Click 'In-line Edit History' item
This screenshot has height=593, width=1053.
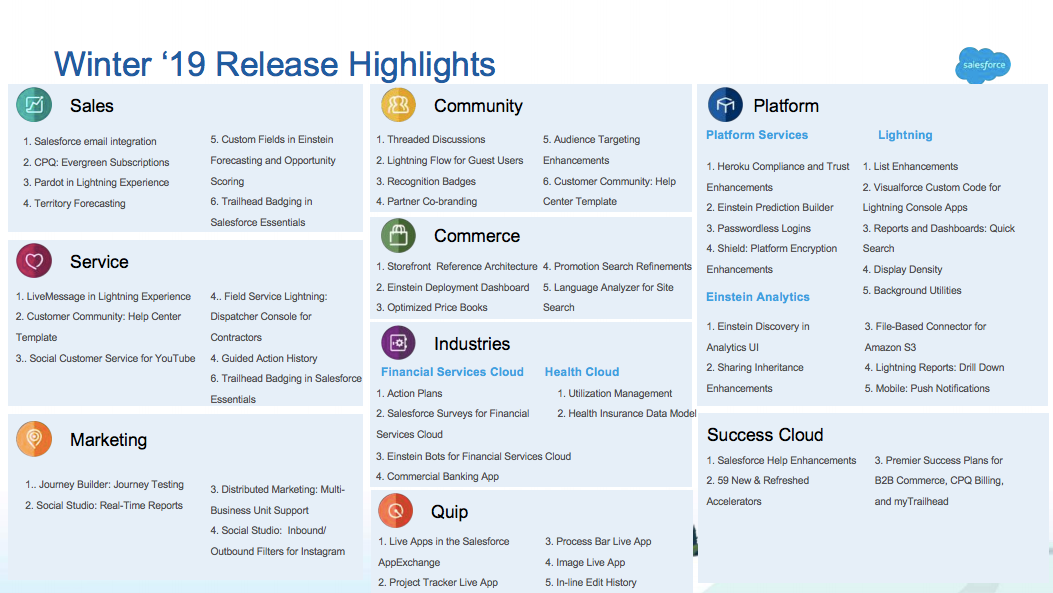tap(591, 583)
